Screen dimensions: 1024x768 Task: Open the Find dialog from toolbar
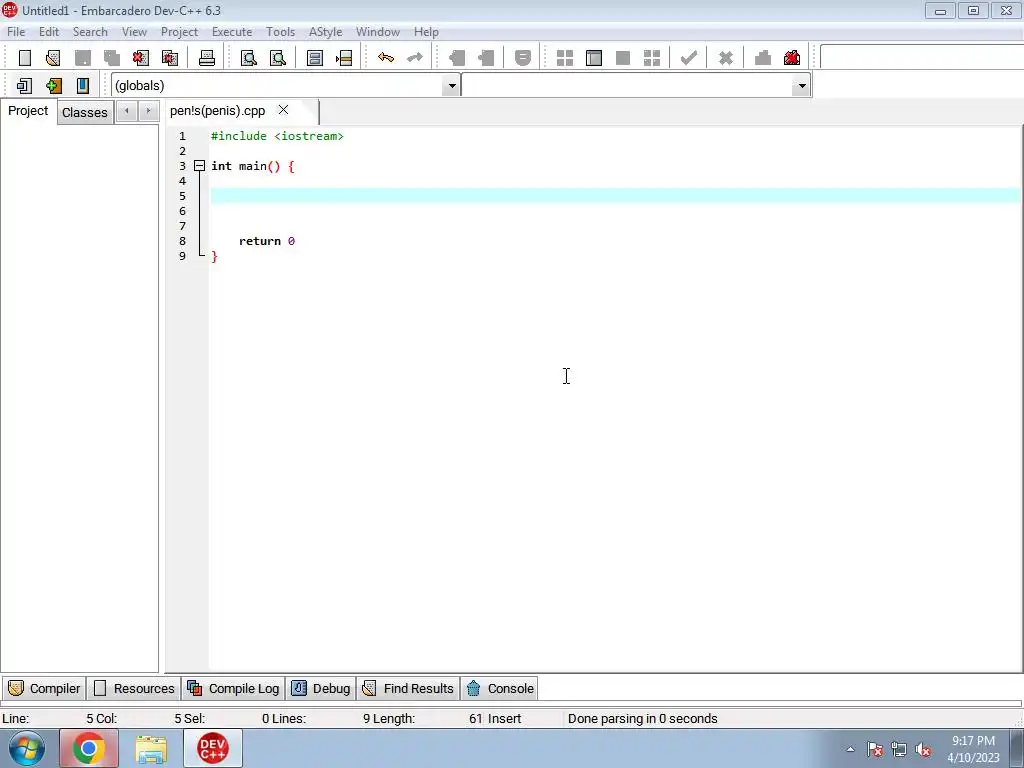pos(249,57)
